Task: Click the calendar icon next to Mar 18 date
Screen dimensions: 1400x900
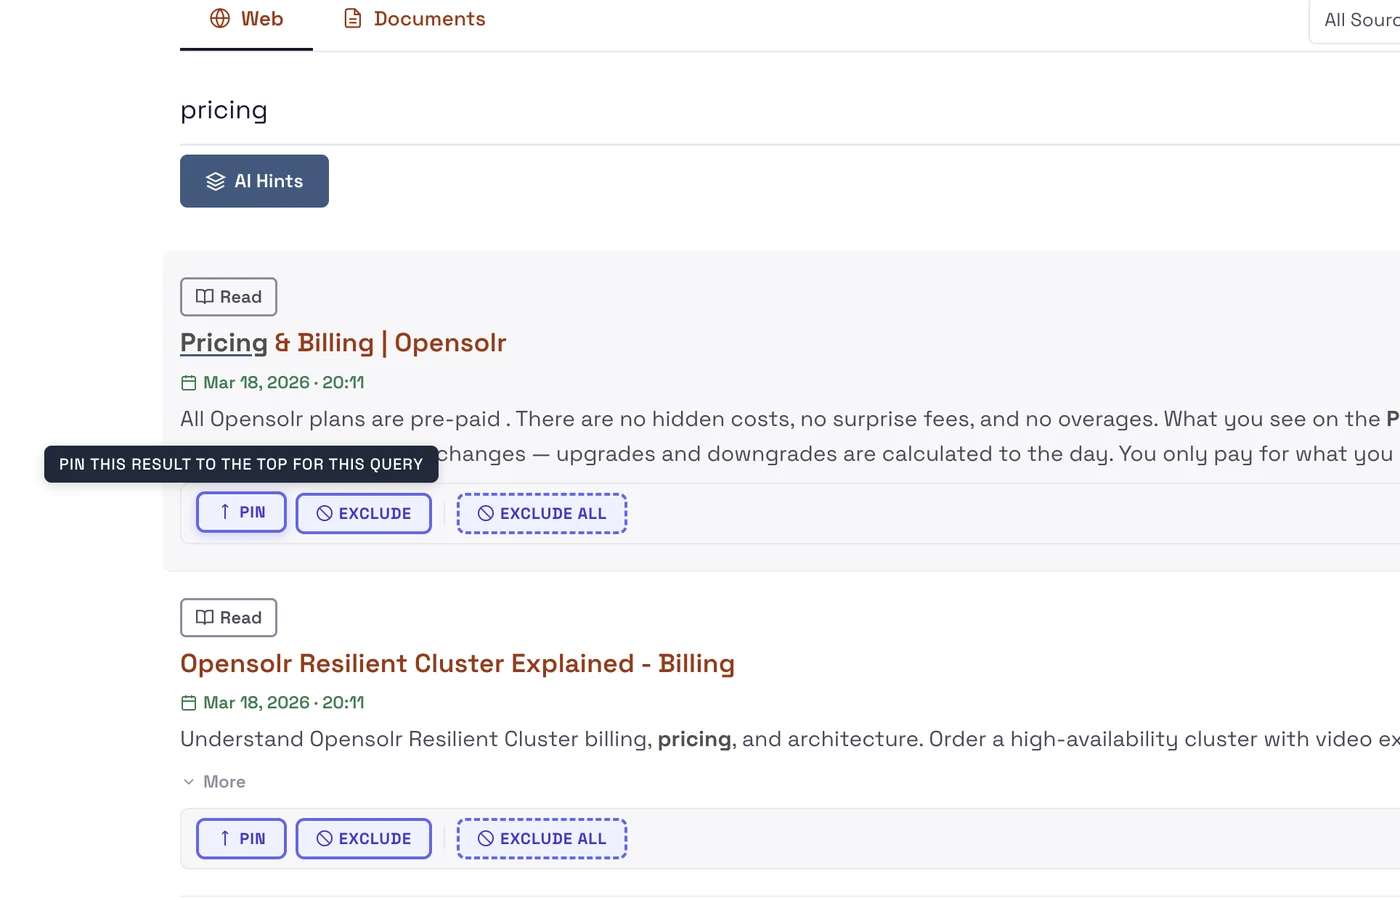Action: tap(188, 382)
